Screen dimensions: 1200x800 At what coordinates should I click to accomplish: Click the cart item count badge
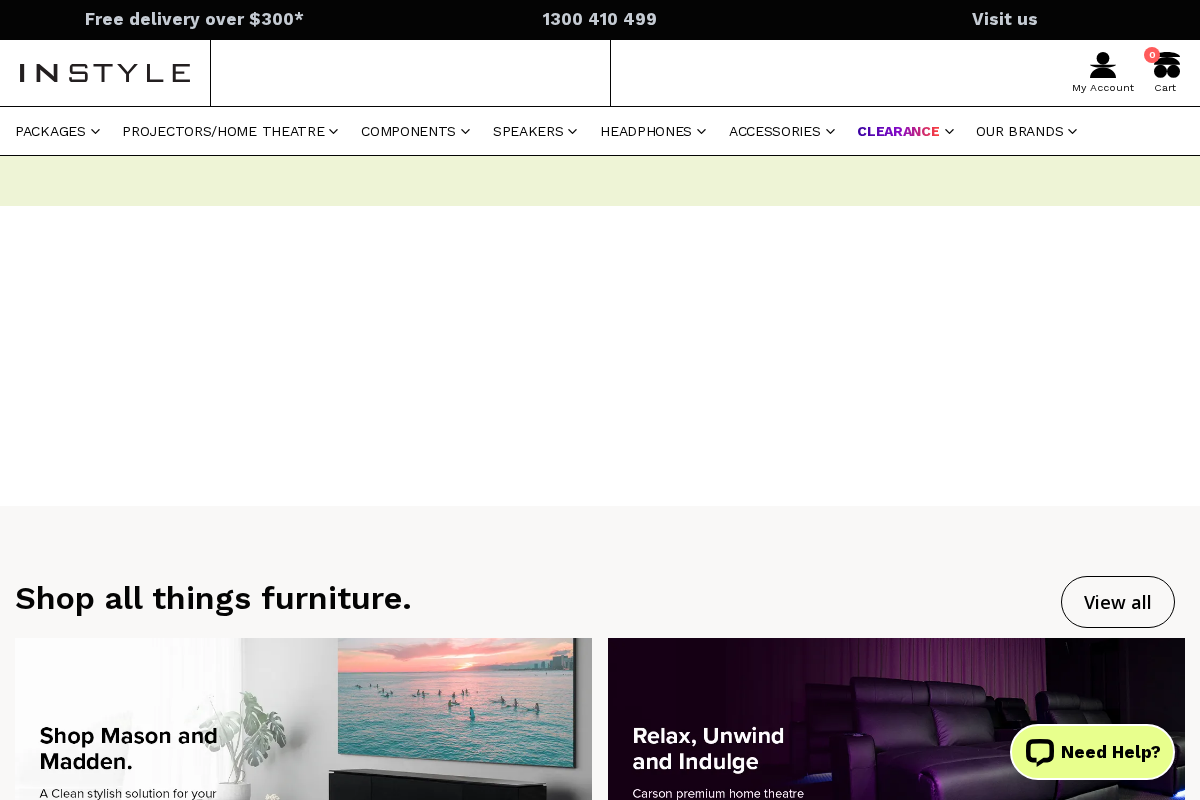(x=1152, y=55)
